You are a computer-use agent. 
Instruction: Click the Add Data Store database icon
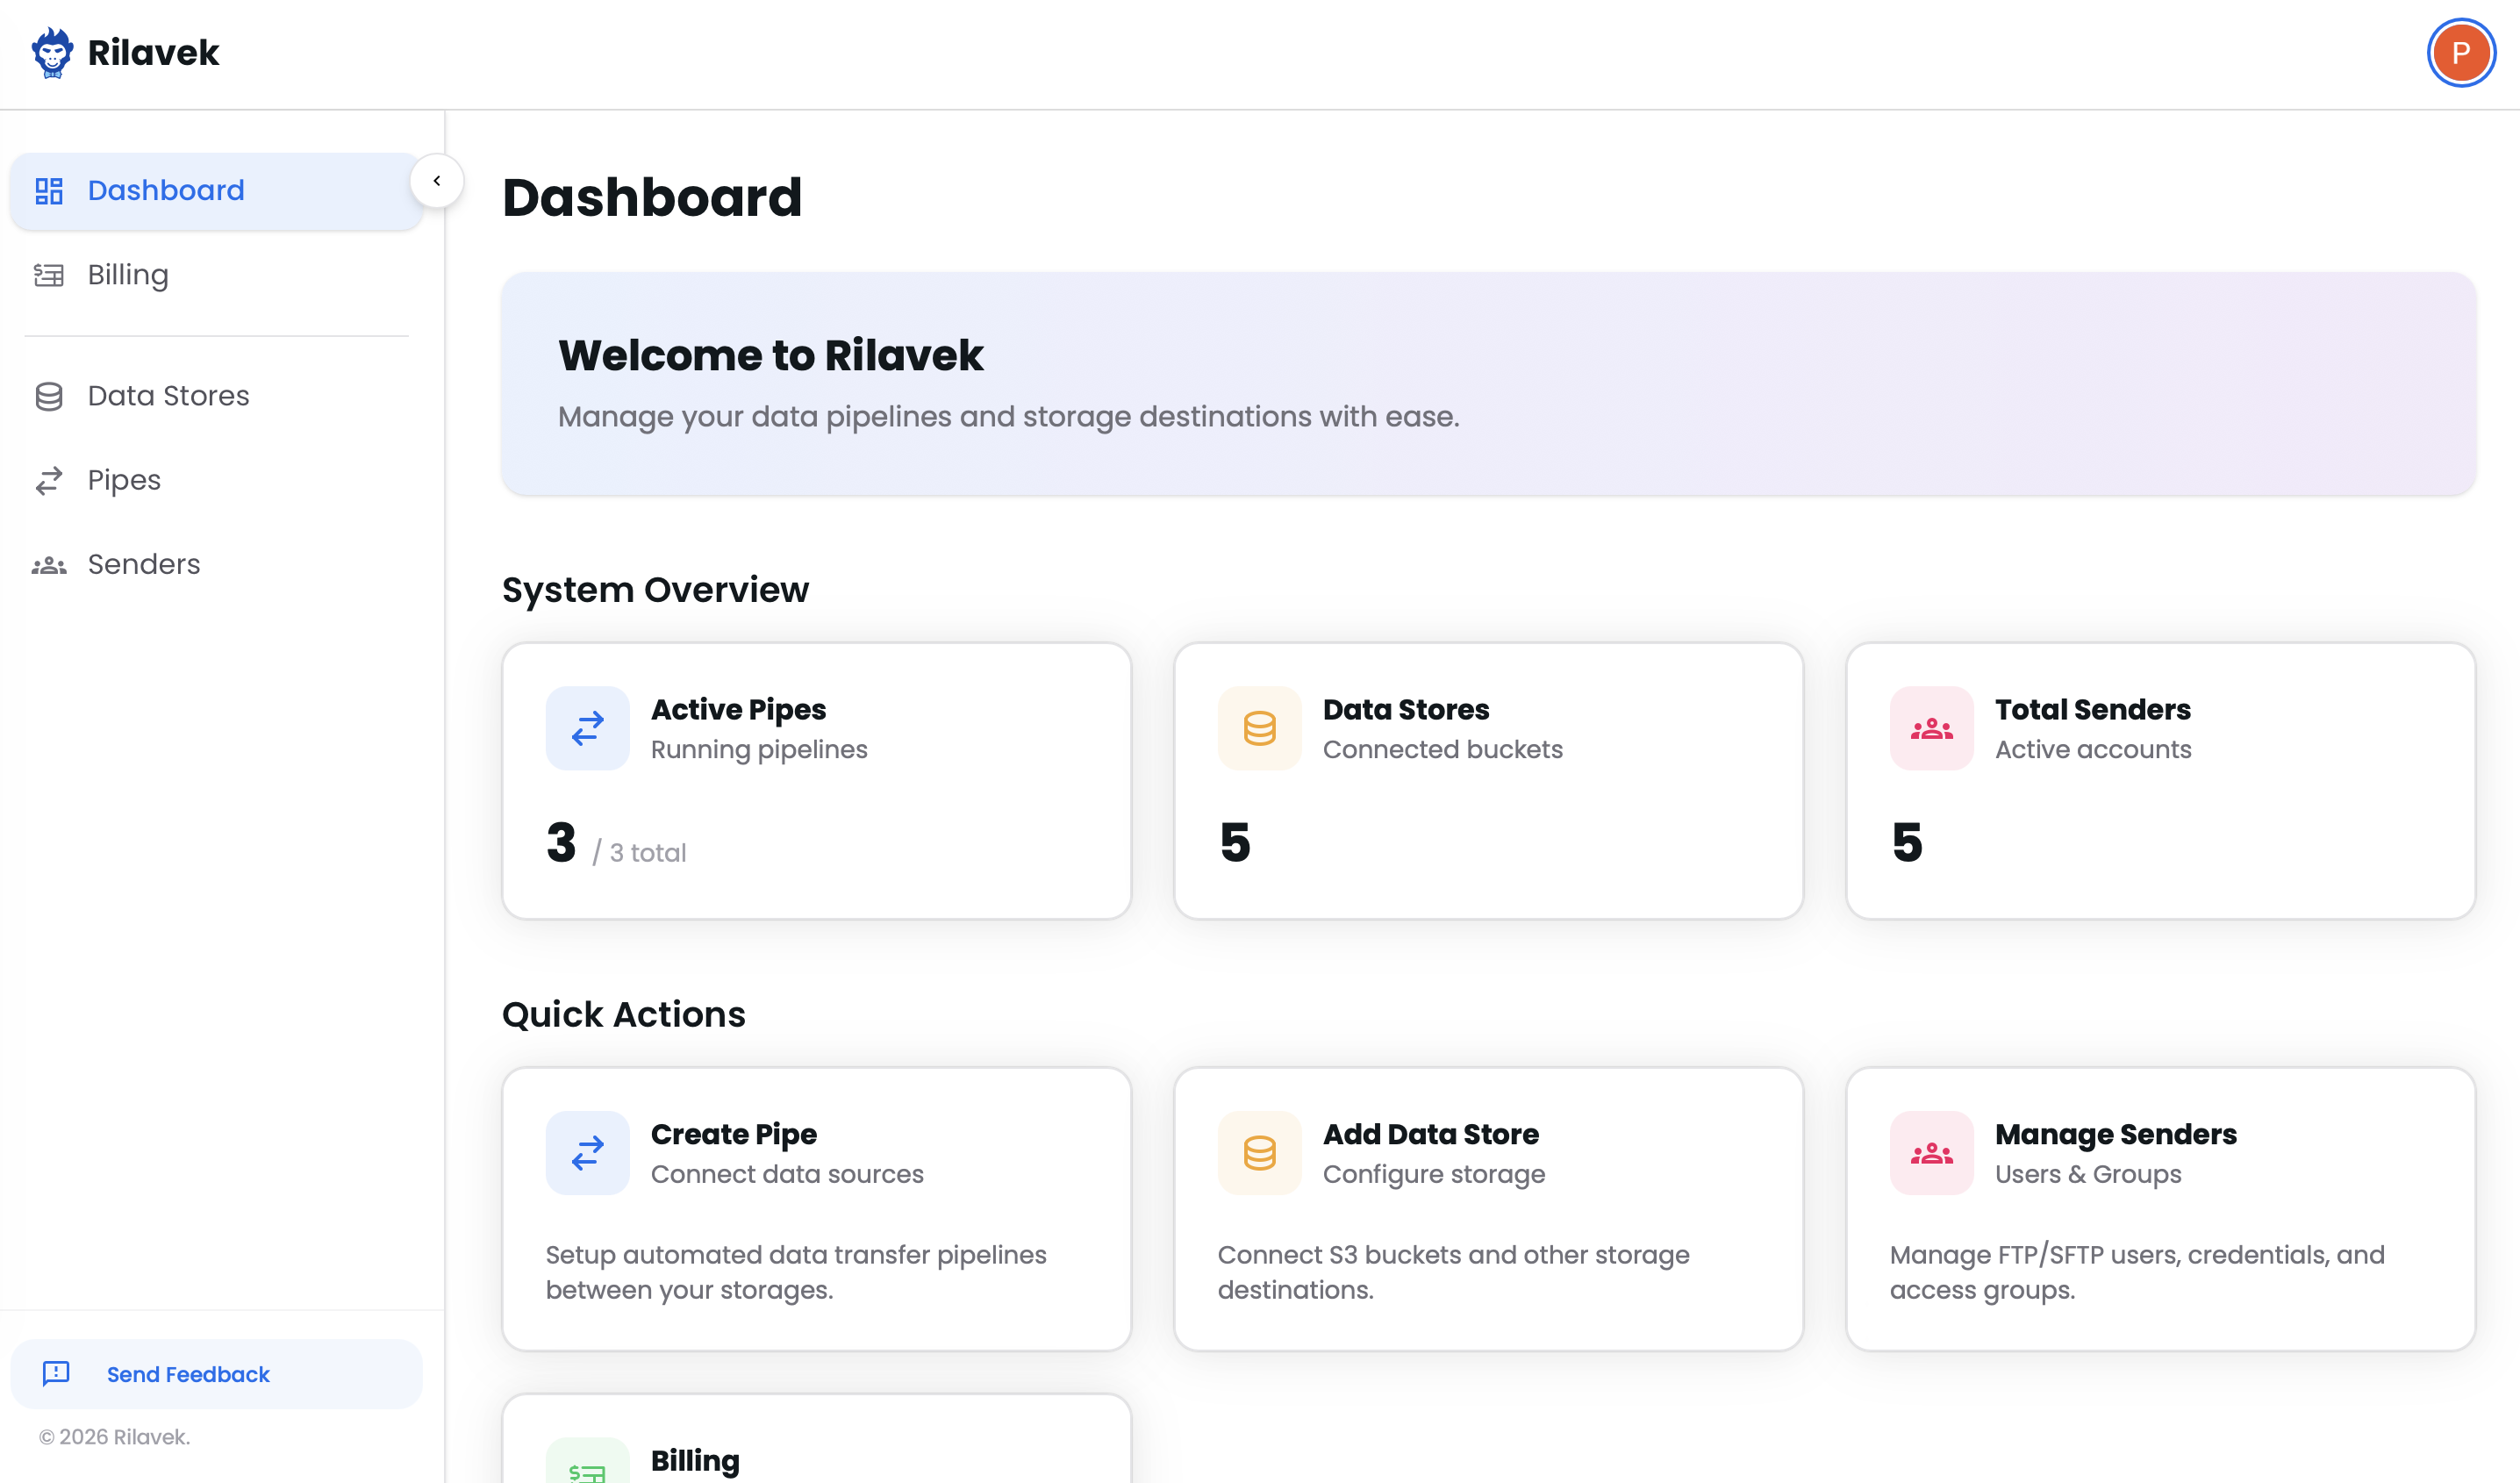pyautogui.click(x=1259, y=1153)
